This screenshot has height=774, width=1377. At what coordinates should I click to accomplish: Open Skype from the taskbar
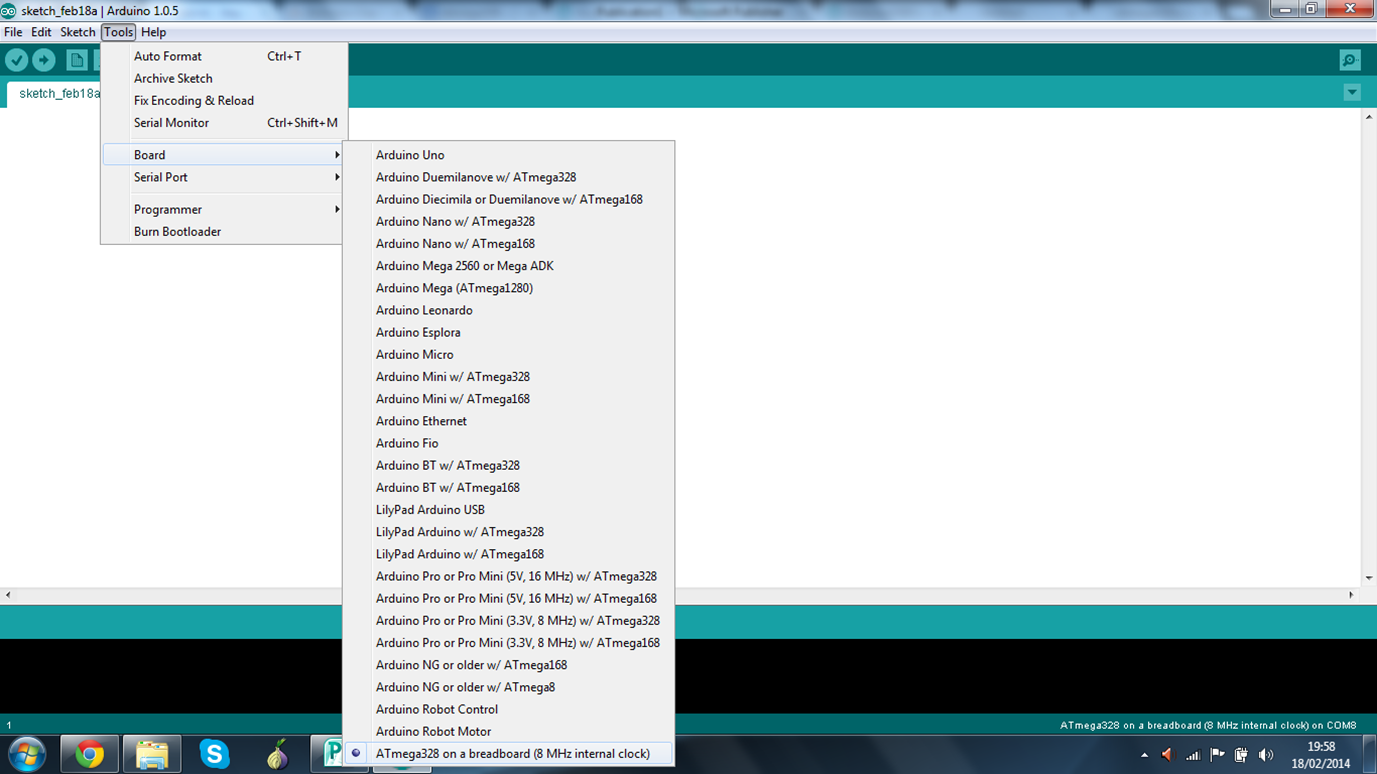click(215, 753)
